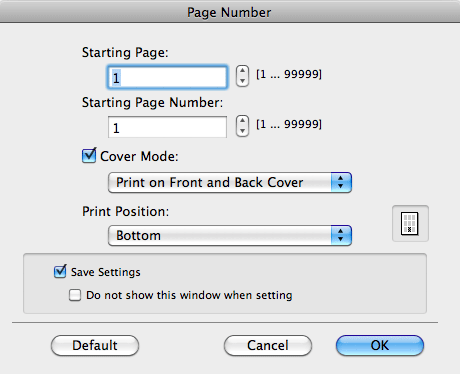Cancel the Page Number dialog
460x374 pixels.
(268, 345)
